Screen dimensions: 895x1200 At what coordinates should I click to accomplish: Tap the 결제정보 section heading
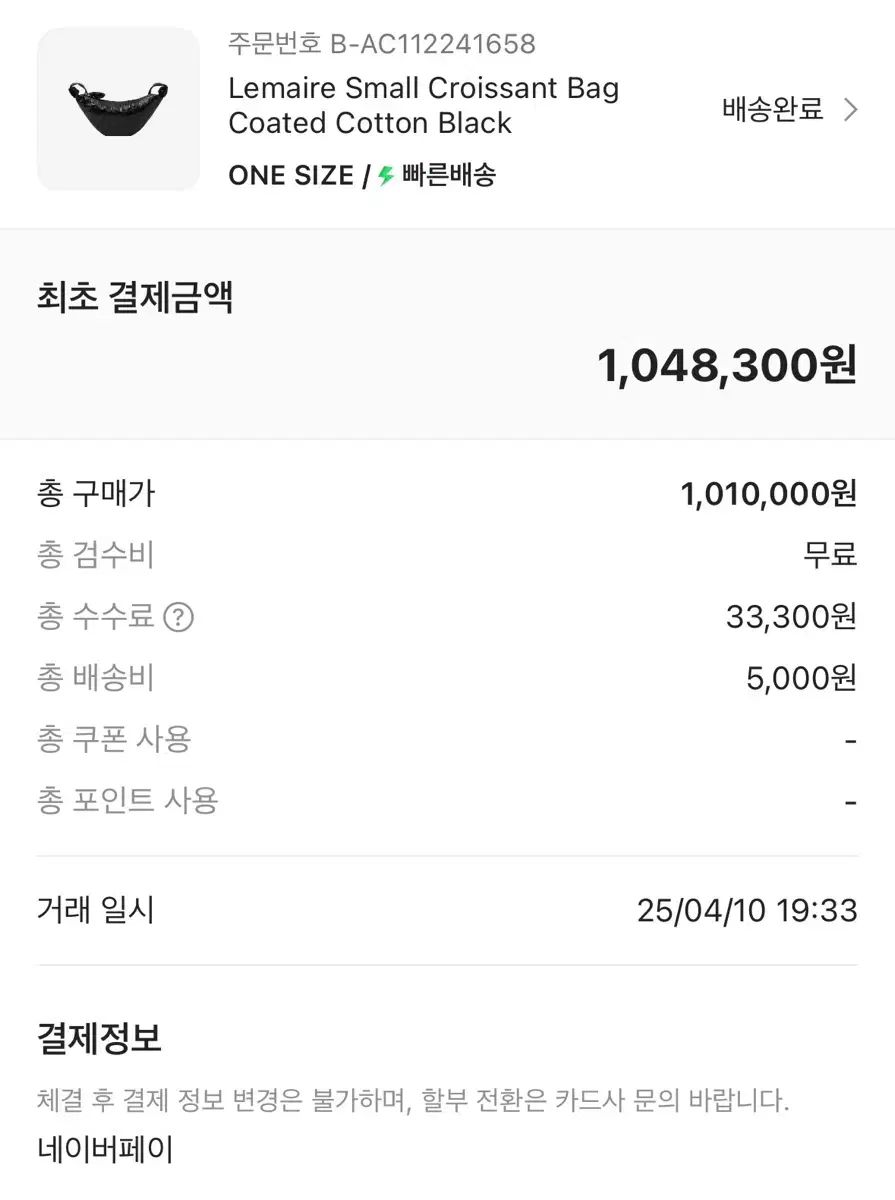tap(99, 1038)
